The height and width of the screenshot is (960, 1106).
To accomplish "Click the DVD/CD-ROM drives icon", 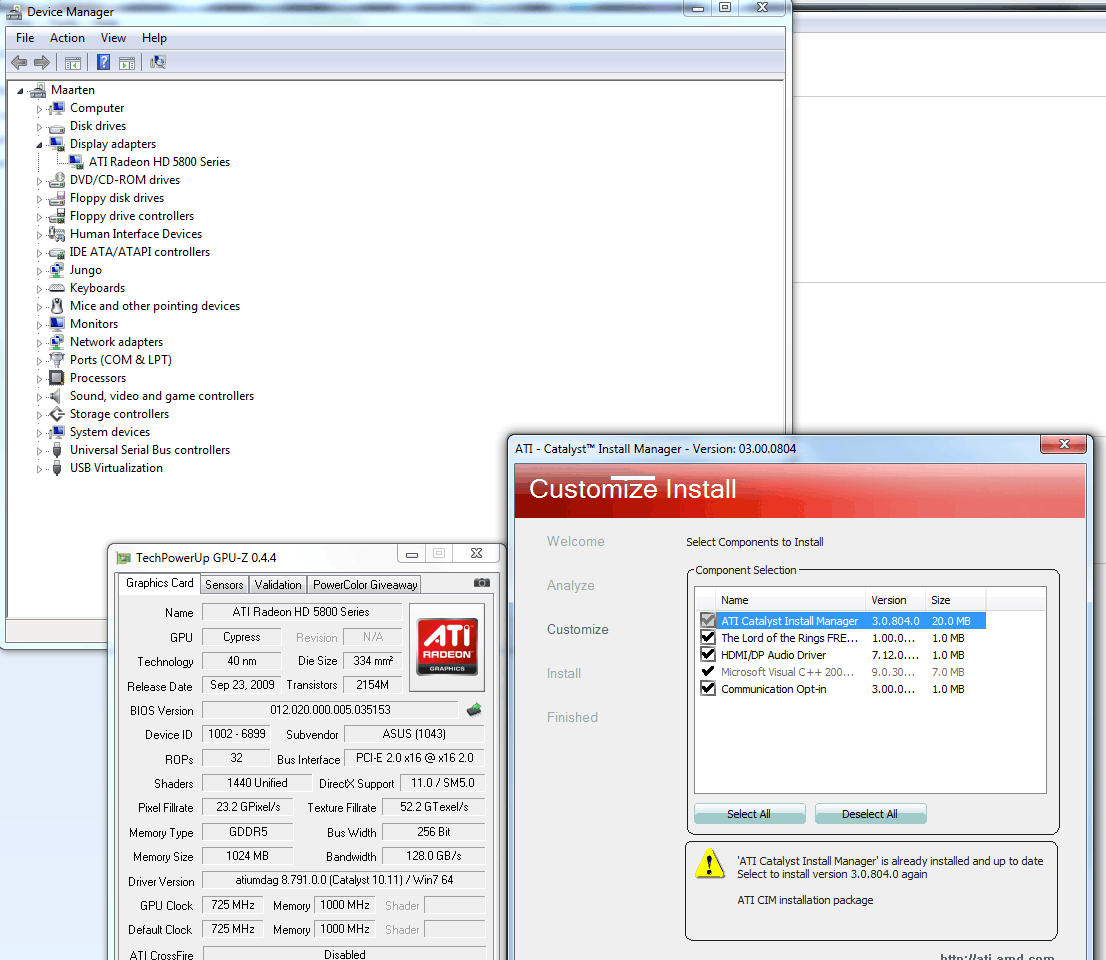I will (56, 180).
